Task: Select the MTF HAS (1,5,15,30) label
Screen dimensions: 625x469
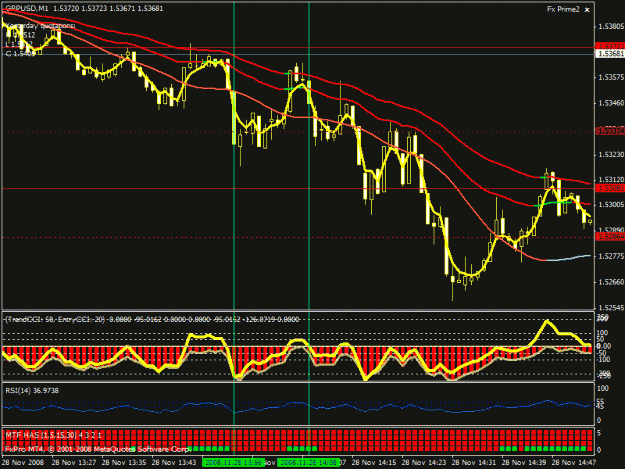Action: coord(53,436)
